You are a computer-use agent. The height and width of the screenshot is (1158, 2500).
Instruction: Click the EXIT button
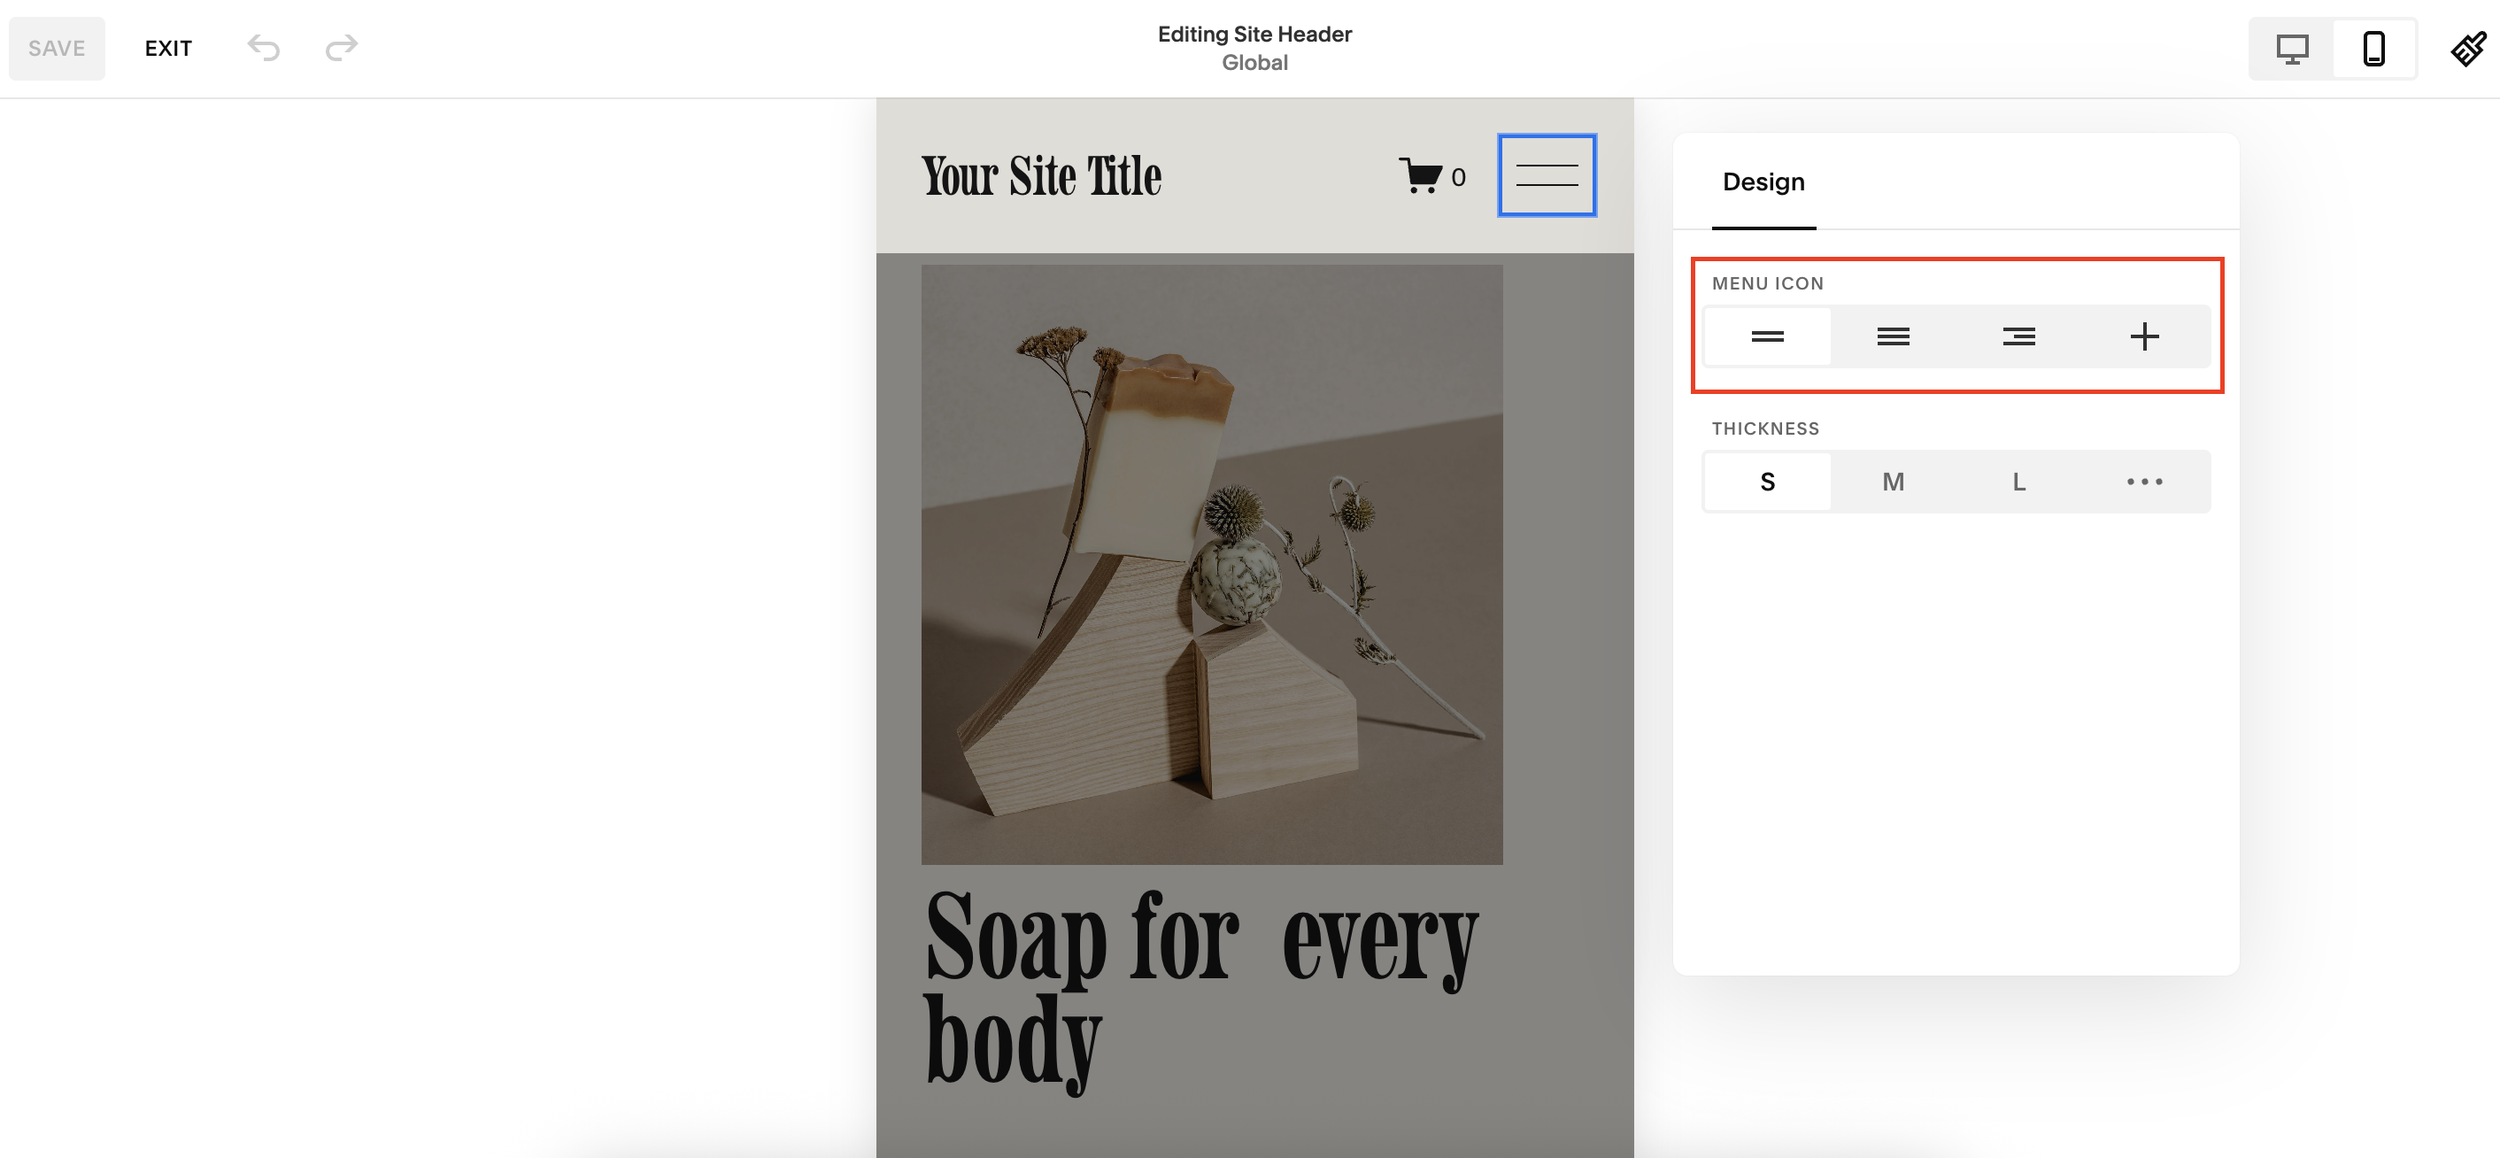[x=168, y=48]
